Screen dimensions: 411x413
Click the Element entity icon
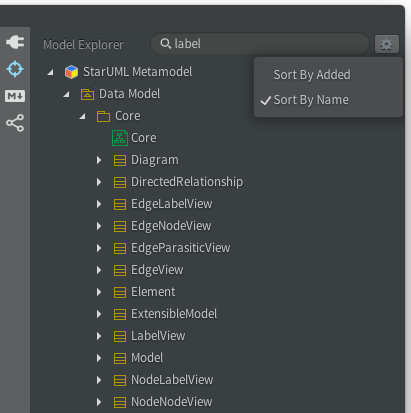[120, 292]
